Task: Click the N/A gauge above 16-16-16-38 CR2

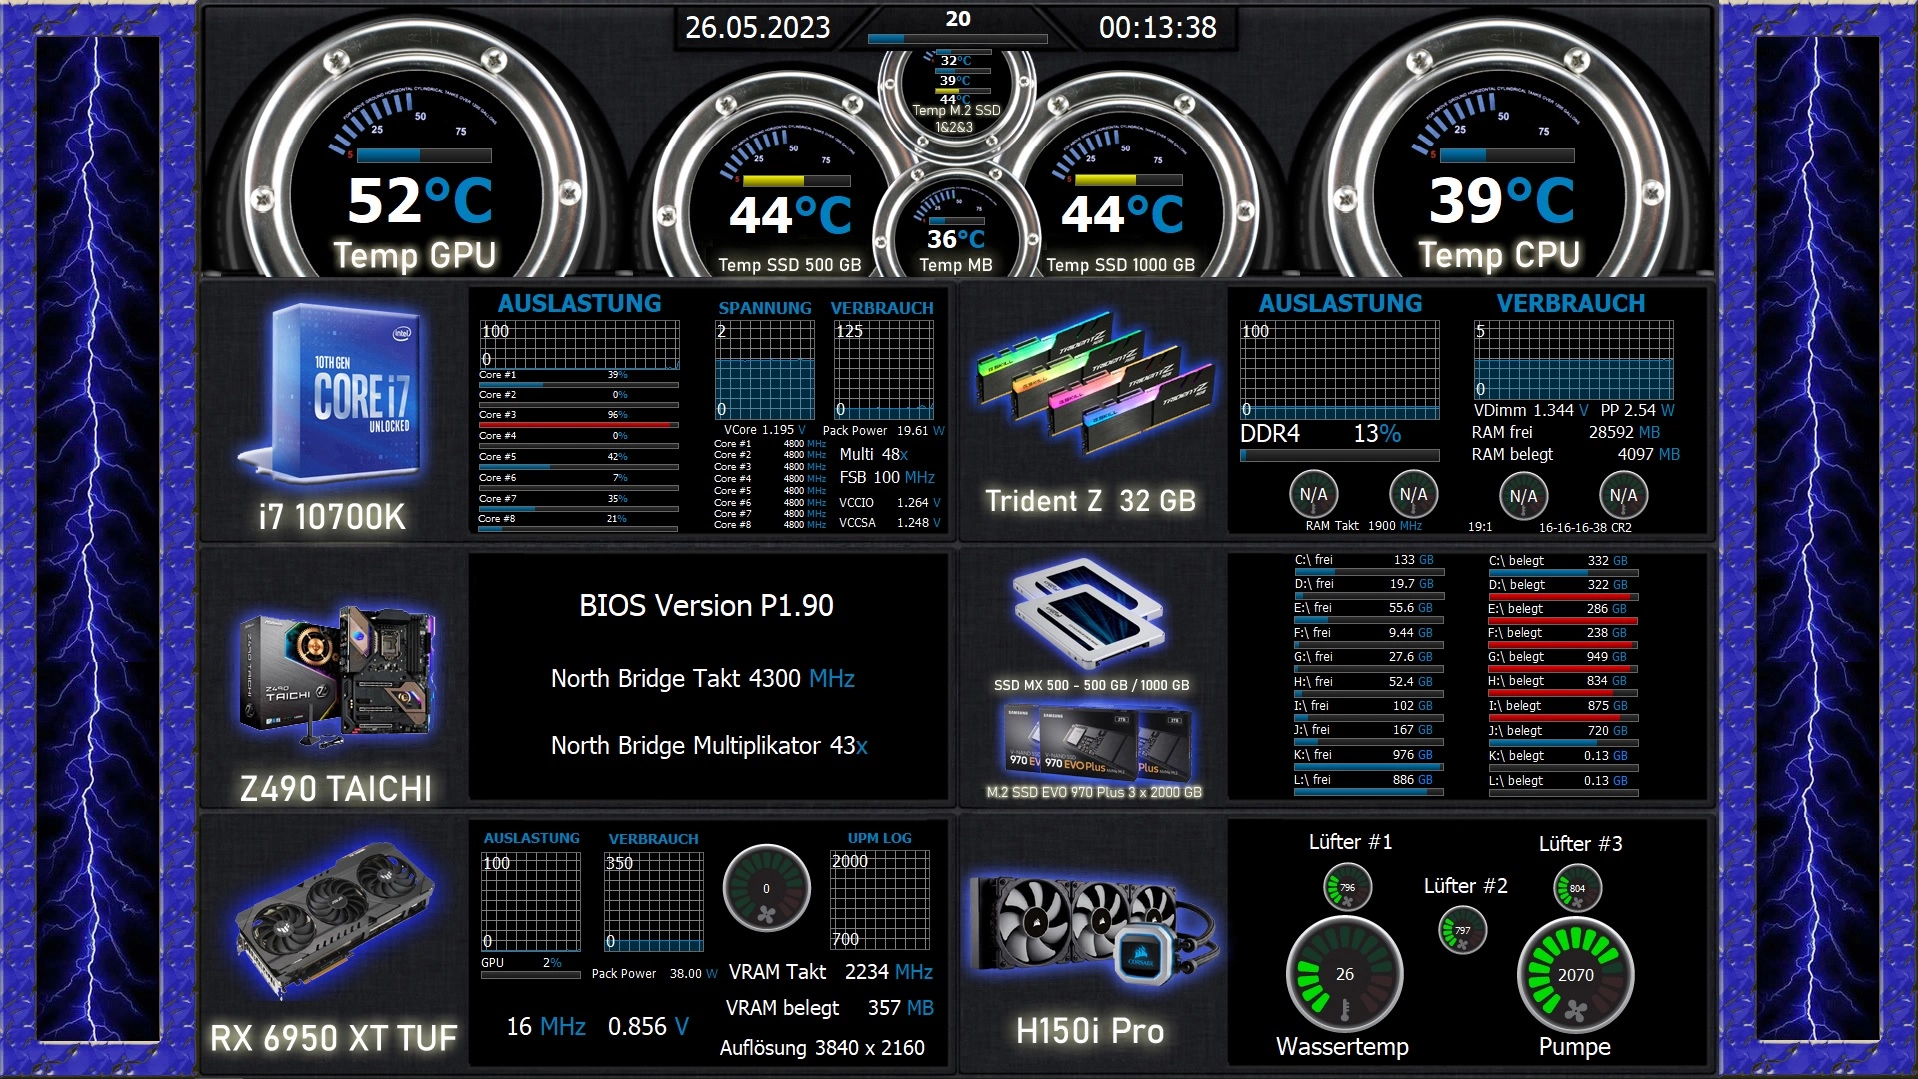Action: coord(1623,495)
